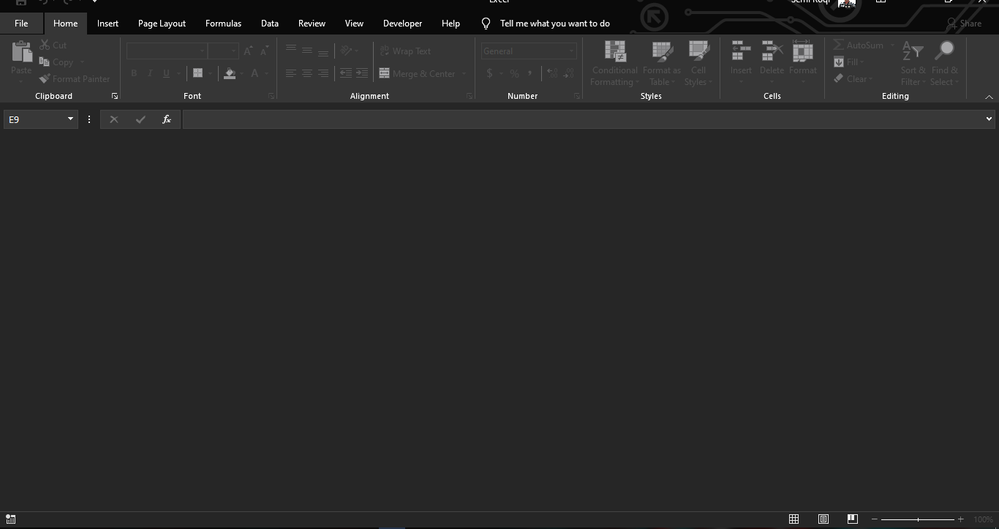Click the Delete cells icon
999x529 pixels.
772,51
